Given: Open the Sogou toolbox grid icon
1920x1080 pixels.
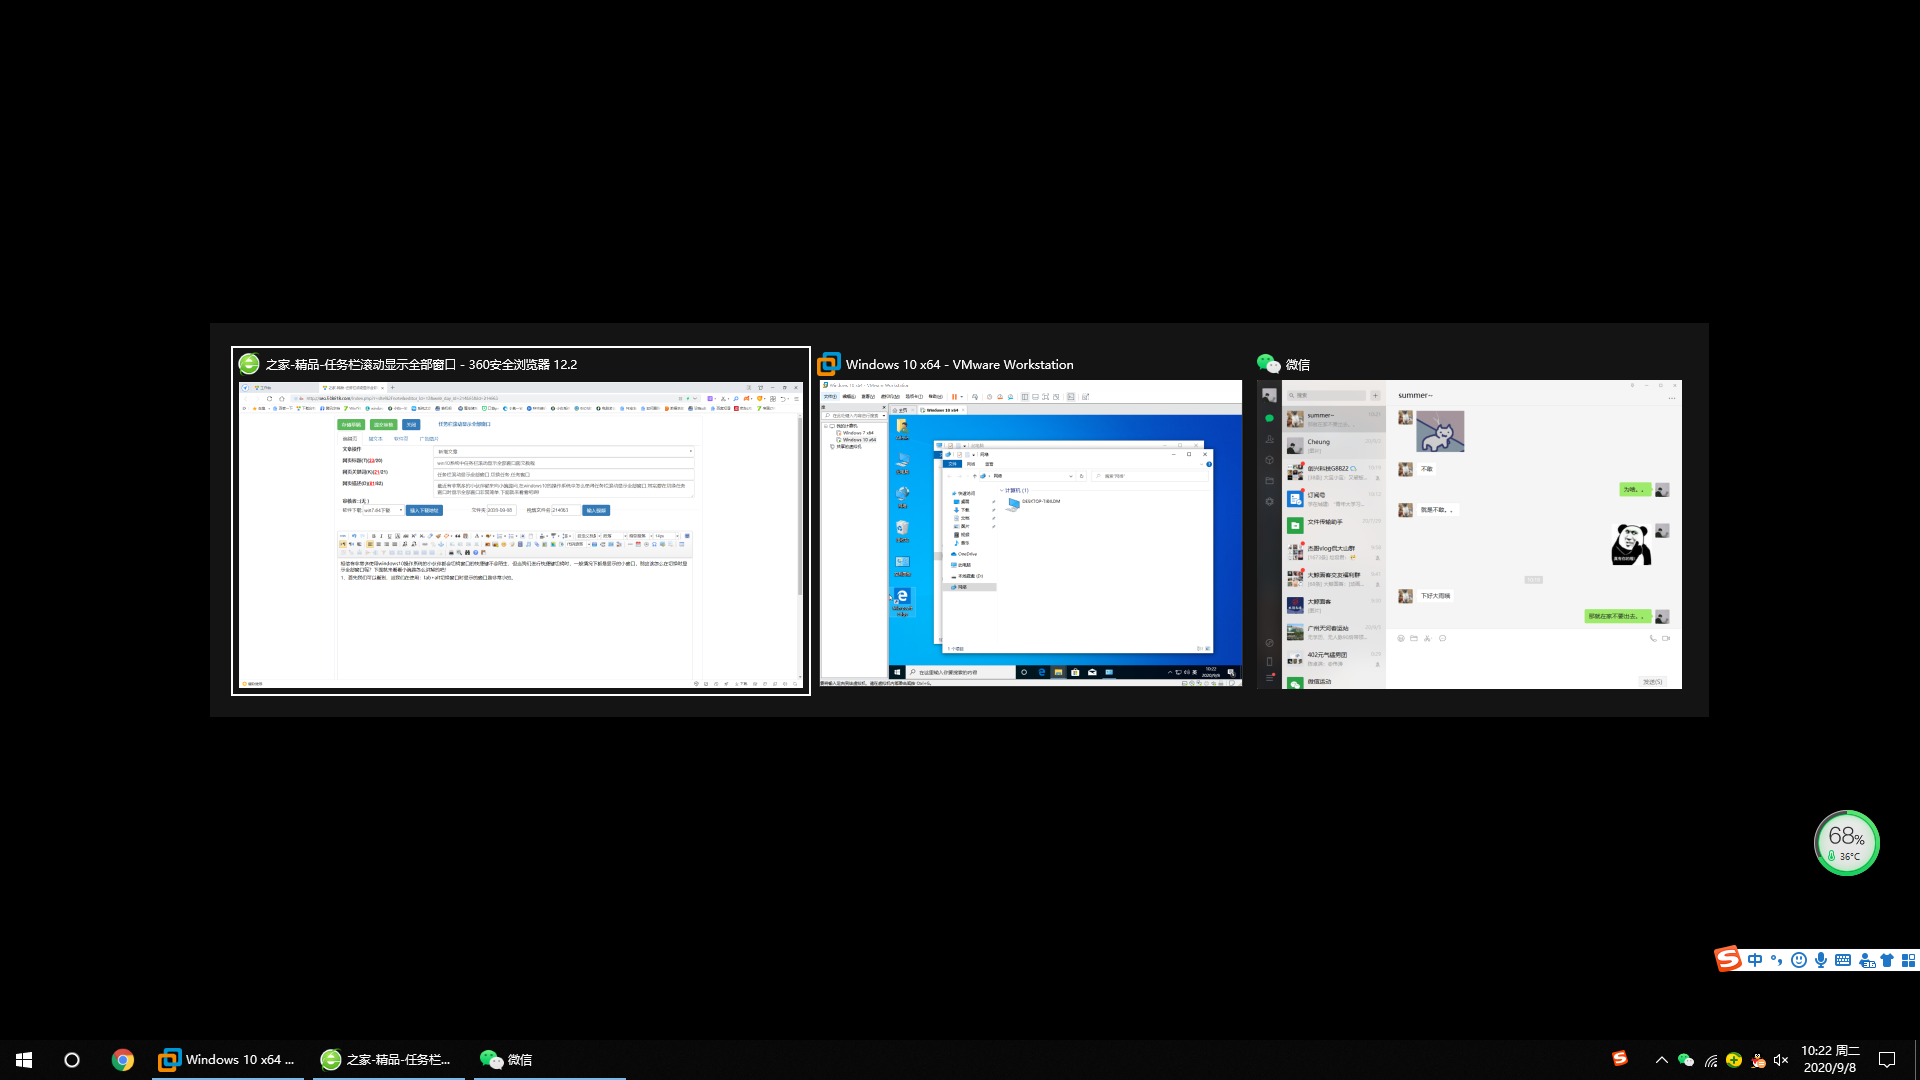Looking at the screenshot, I should (x=1909, y=959).
